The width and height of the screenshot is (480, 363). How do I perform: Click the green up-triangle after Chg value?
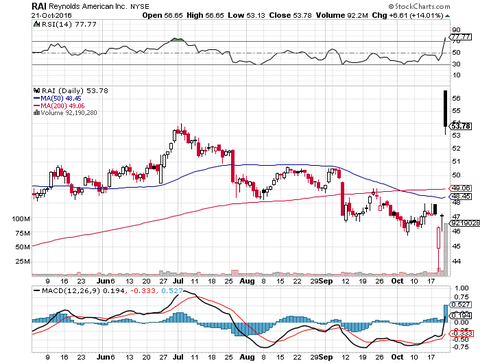[447, 16]
